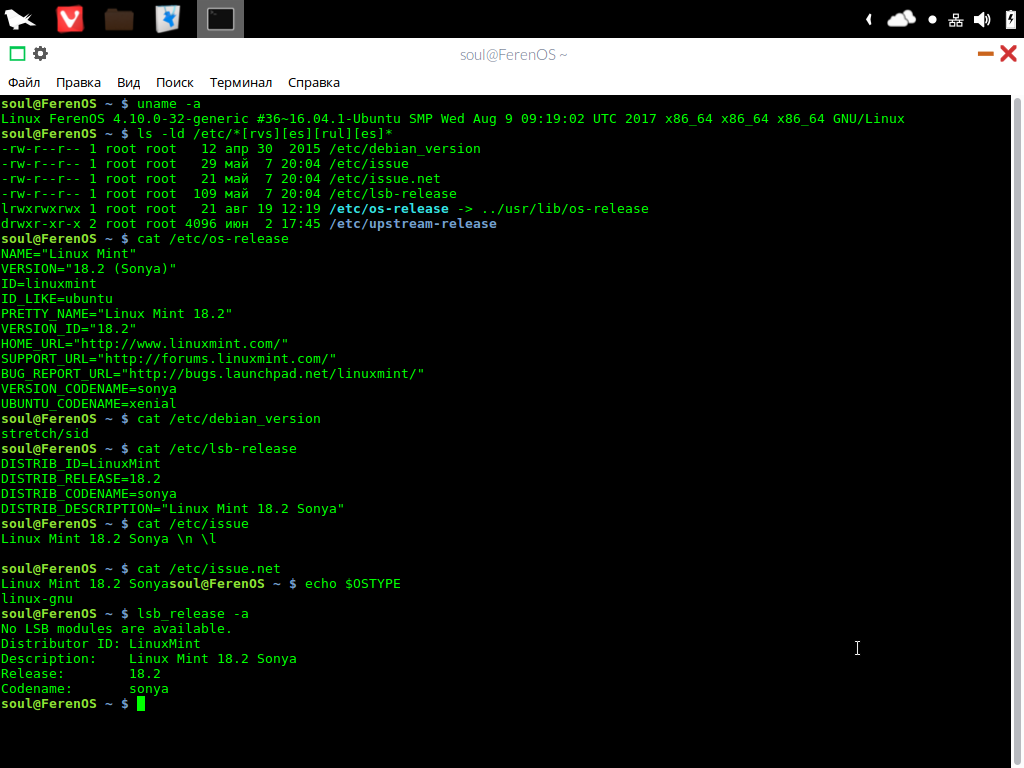Viewport: 1024px width, 768px height.
Task: Click the /etc/os-release symlink name
Action: click(x=389, y=209)
